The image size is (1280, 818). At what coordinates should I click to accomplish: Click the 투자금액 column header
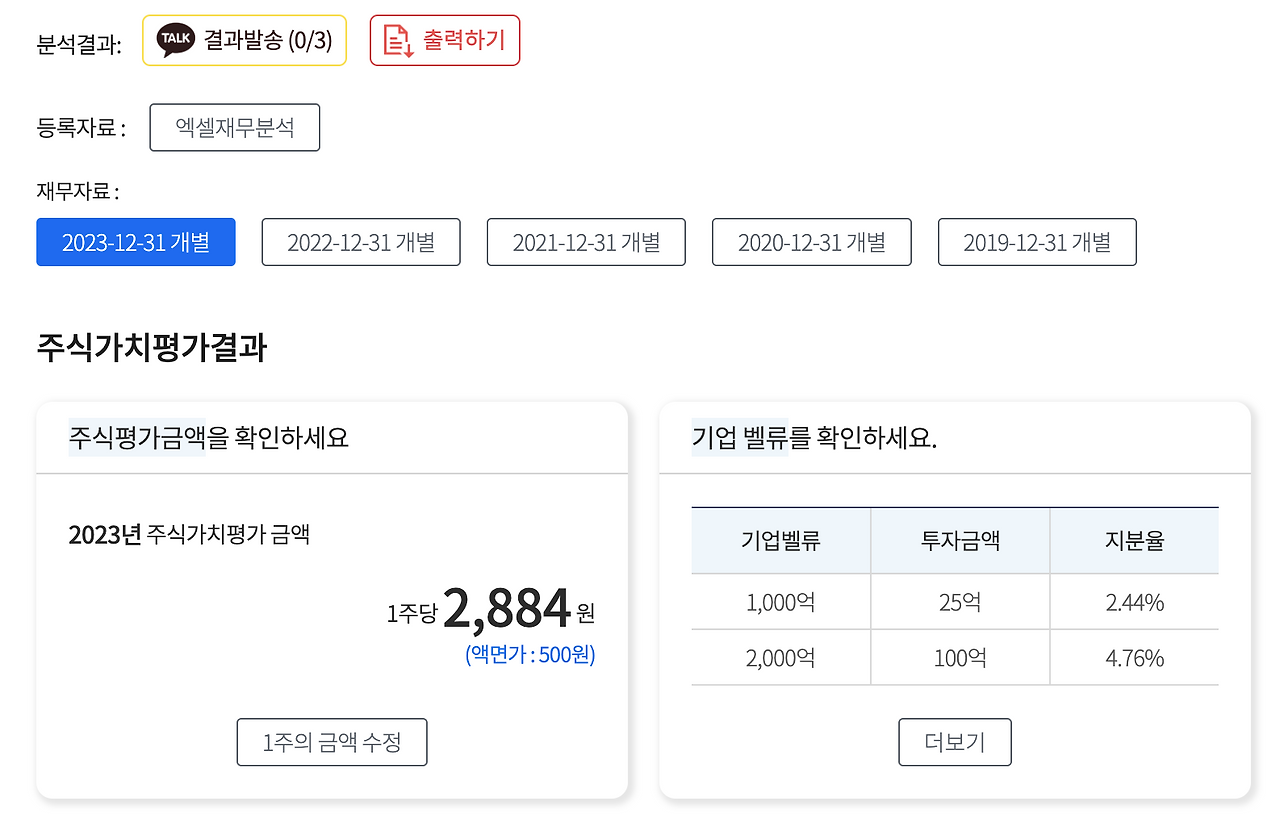960,539
